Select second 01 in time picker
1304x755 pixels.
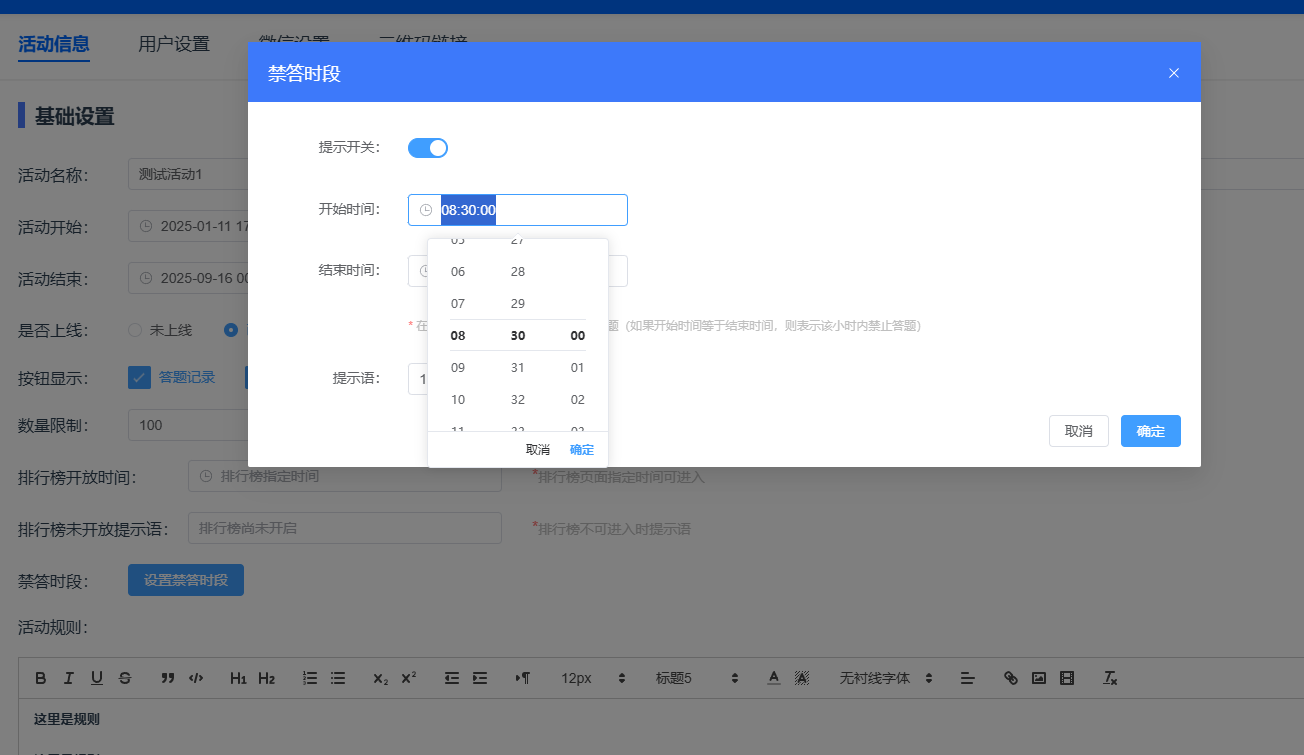(578, 368)
